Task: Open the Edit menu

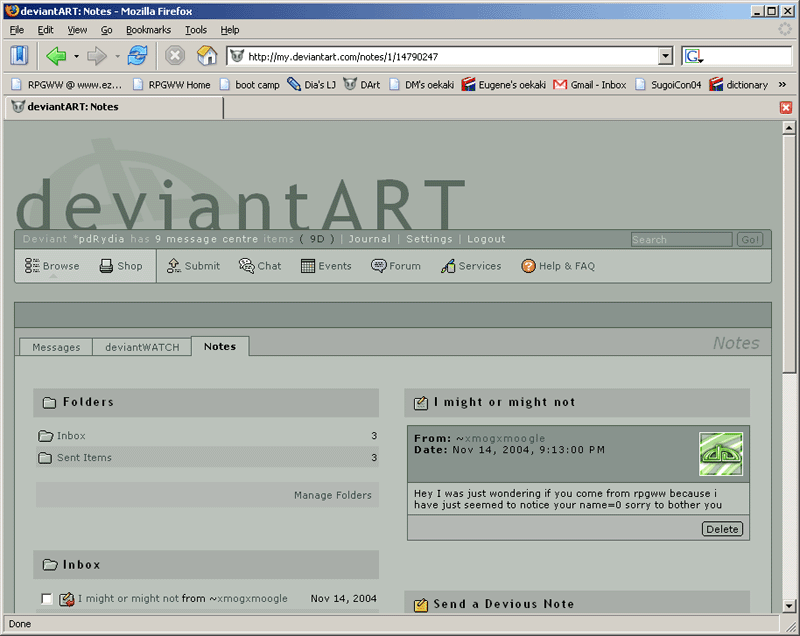Action: pos(45,30)
